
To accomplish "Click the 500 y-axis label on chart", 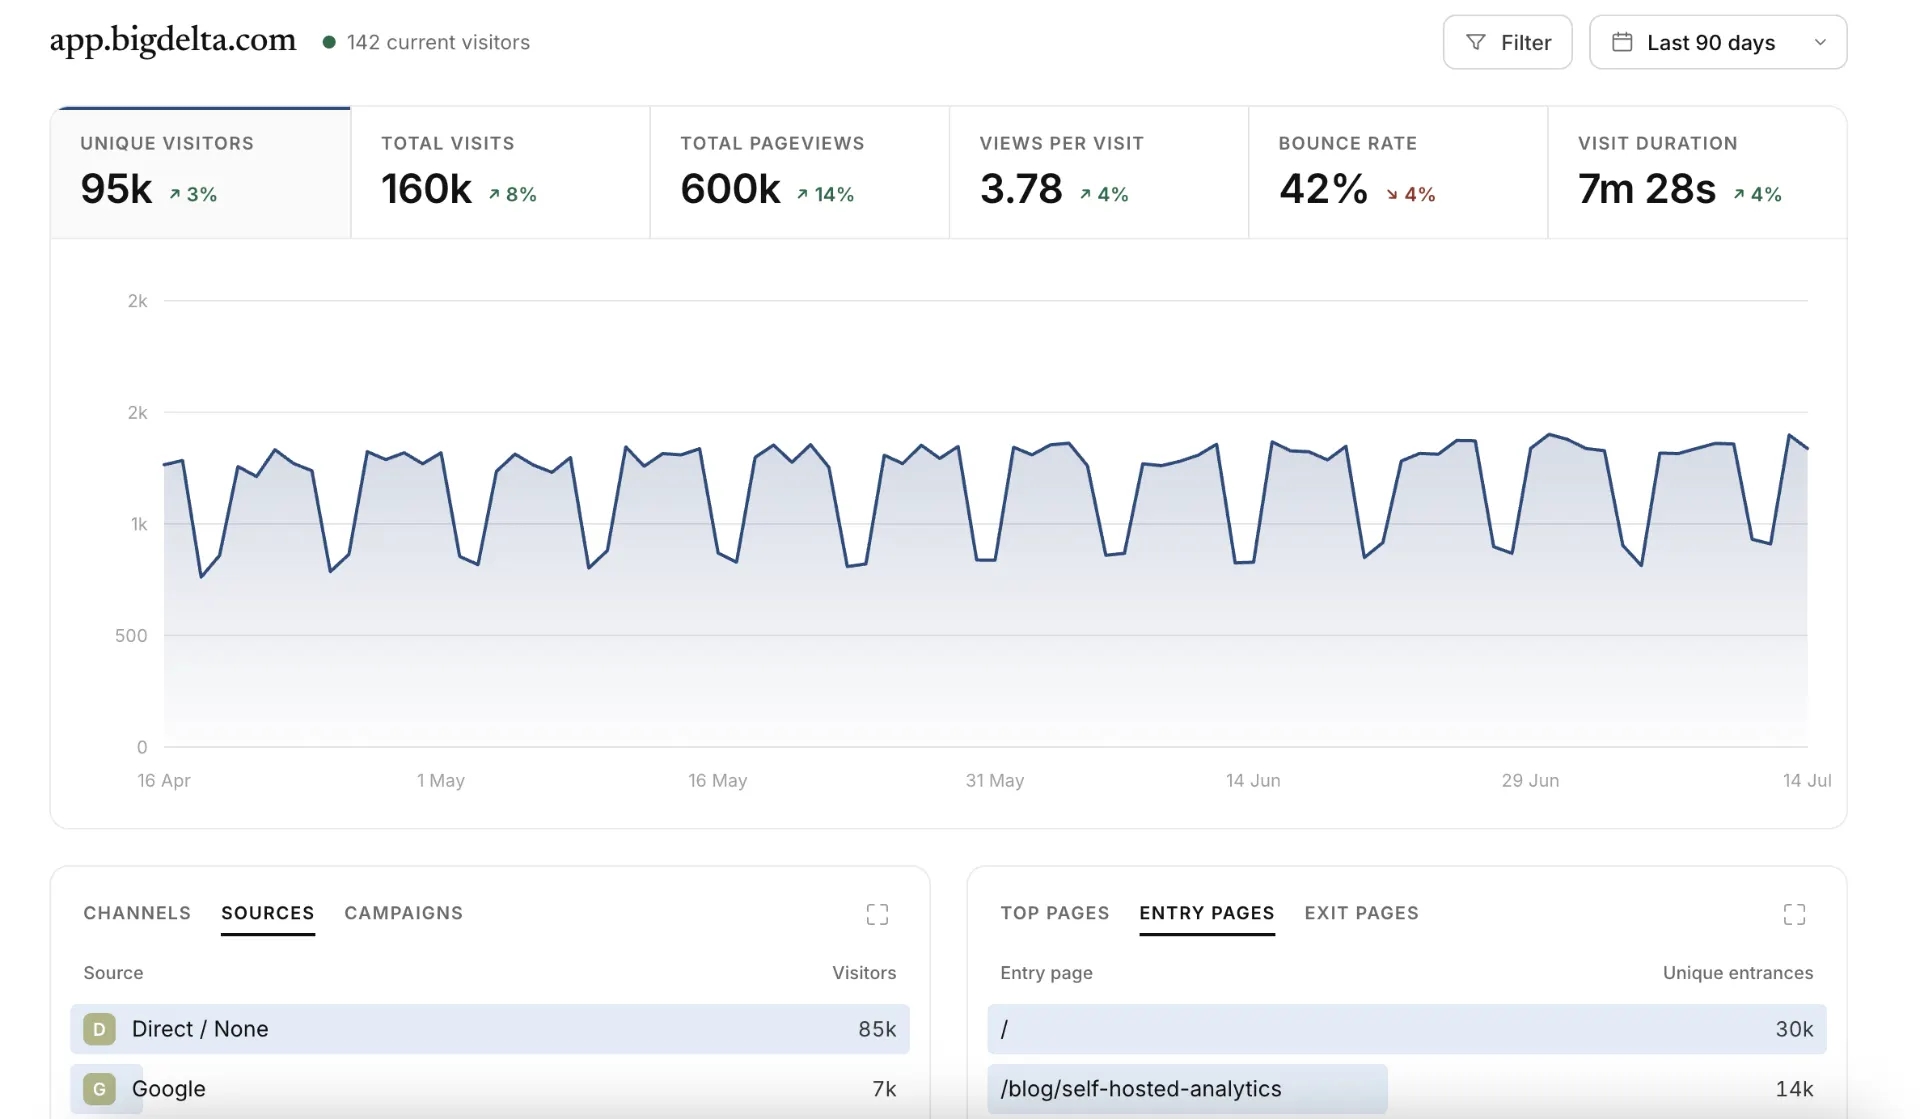I will (131, 636).
